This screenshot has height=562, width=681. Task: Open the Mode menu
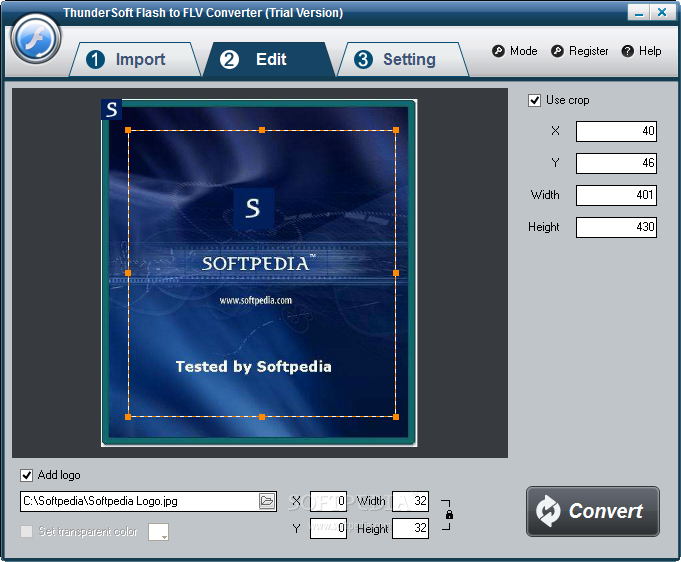(x=515, y=51)
